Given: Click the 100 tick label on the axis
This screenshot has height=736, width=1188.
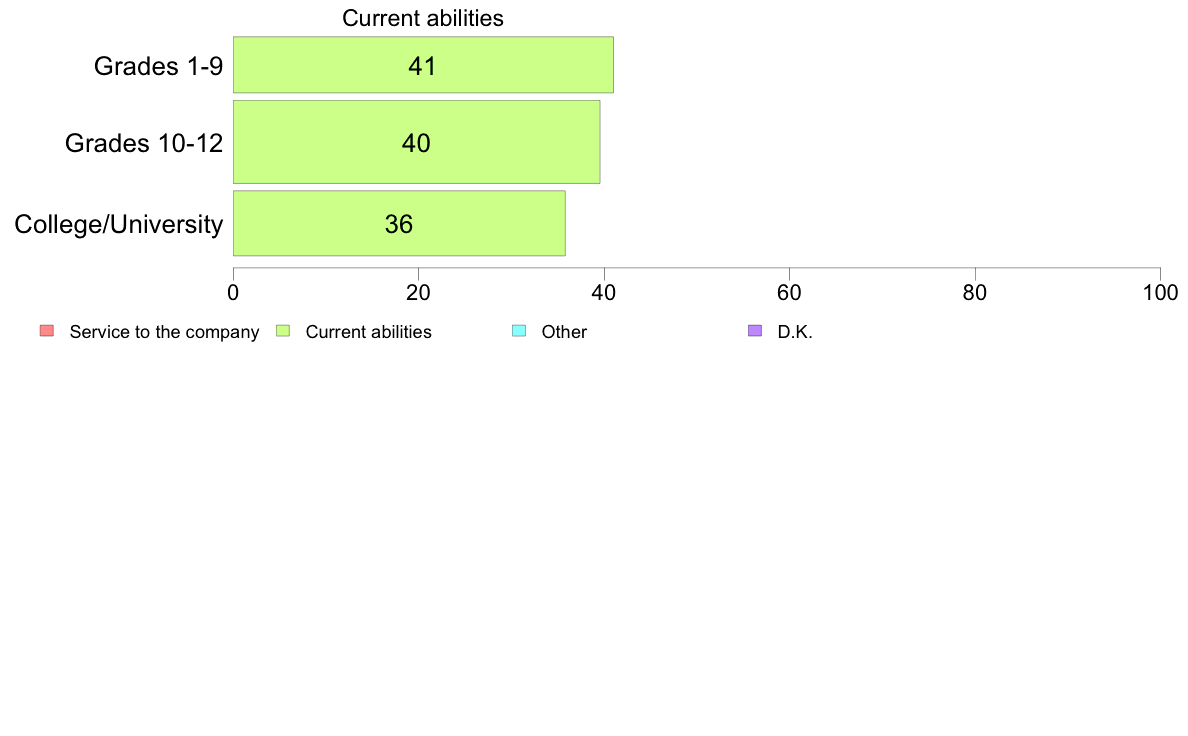Looking at the screenshot, I should (x=1160, y=293).
